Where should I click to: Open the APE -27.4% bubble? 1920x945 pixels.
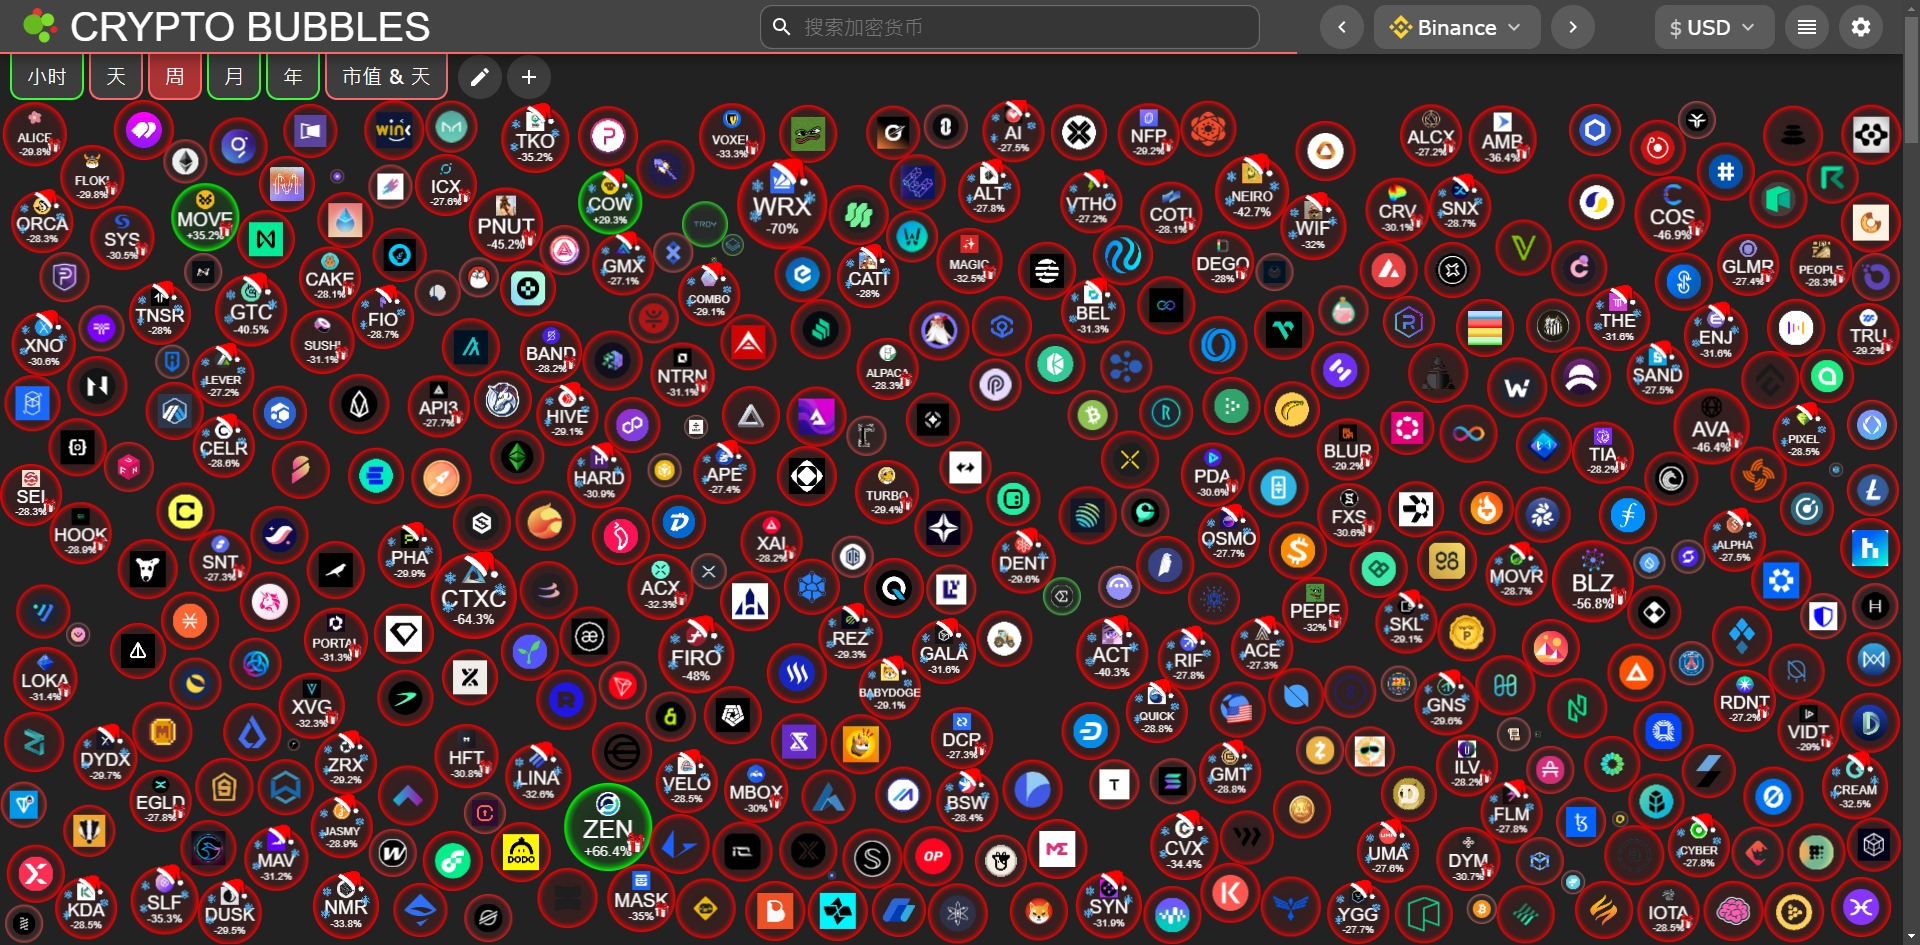[x=724, y=472]
